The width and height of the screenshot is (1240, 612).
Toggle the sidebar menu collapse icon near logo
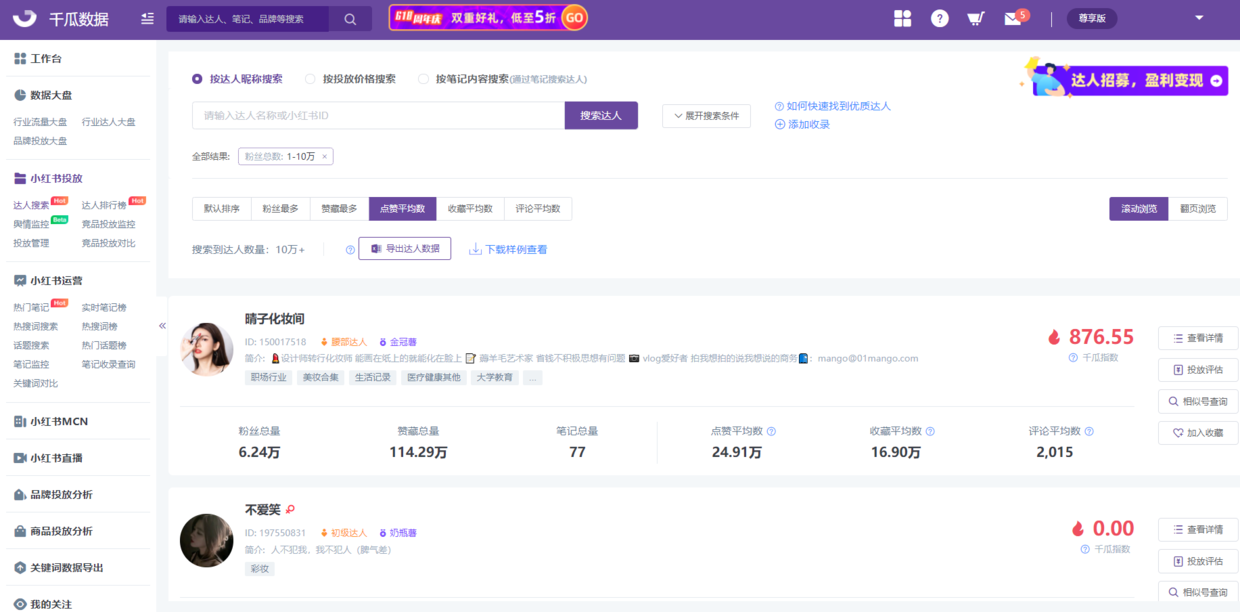click(148, 19)
